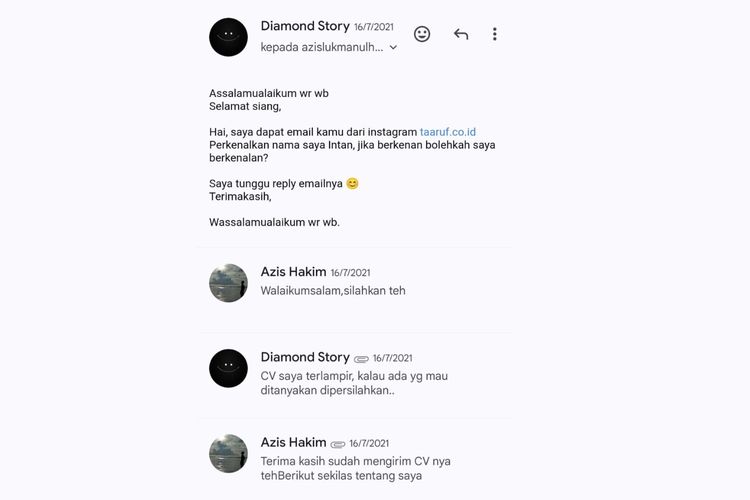Open Diamond Story's avatar on the top message

tap(228, 37)
